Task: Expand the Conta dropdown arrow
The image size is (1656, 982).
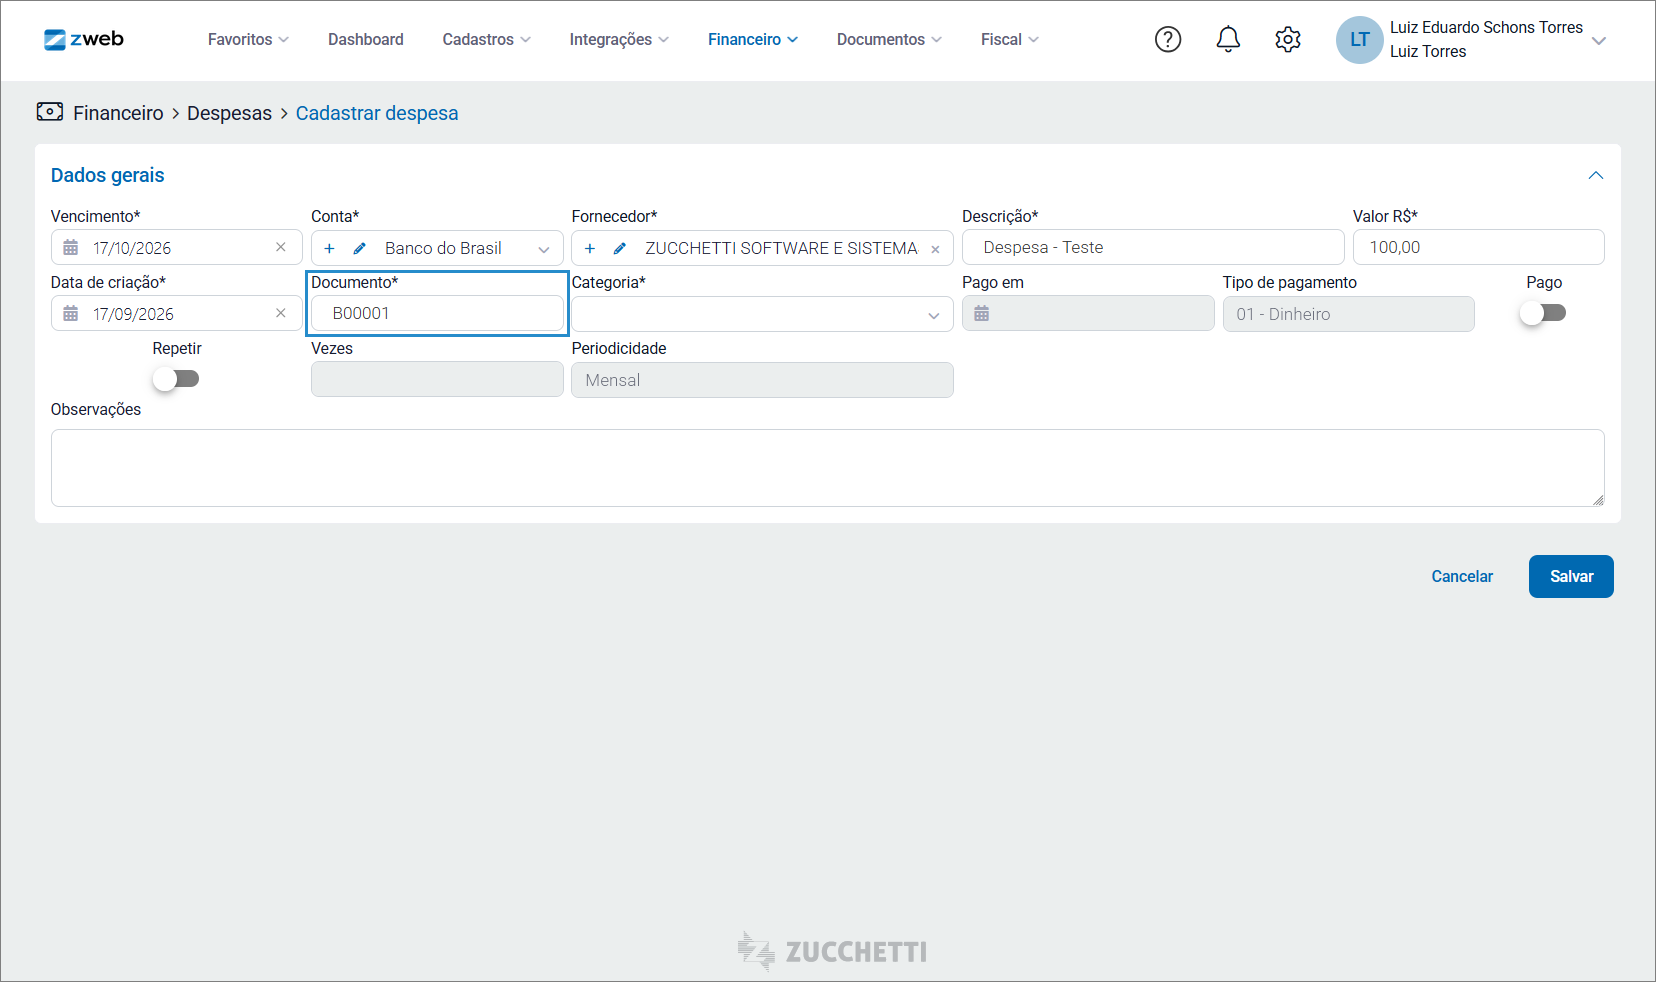Action: 544,249
